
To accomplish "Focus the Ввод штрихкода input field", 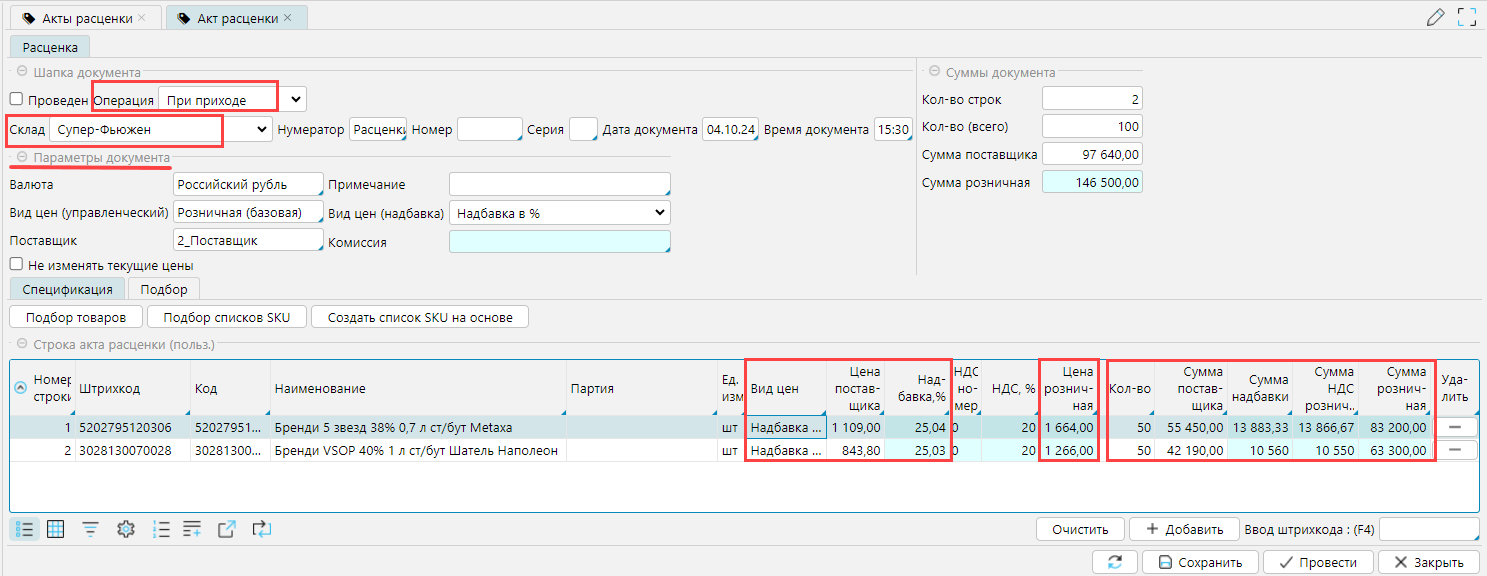I will click(x=1428, y=529).
